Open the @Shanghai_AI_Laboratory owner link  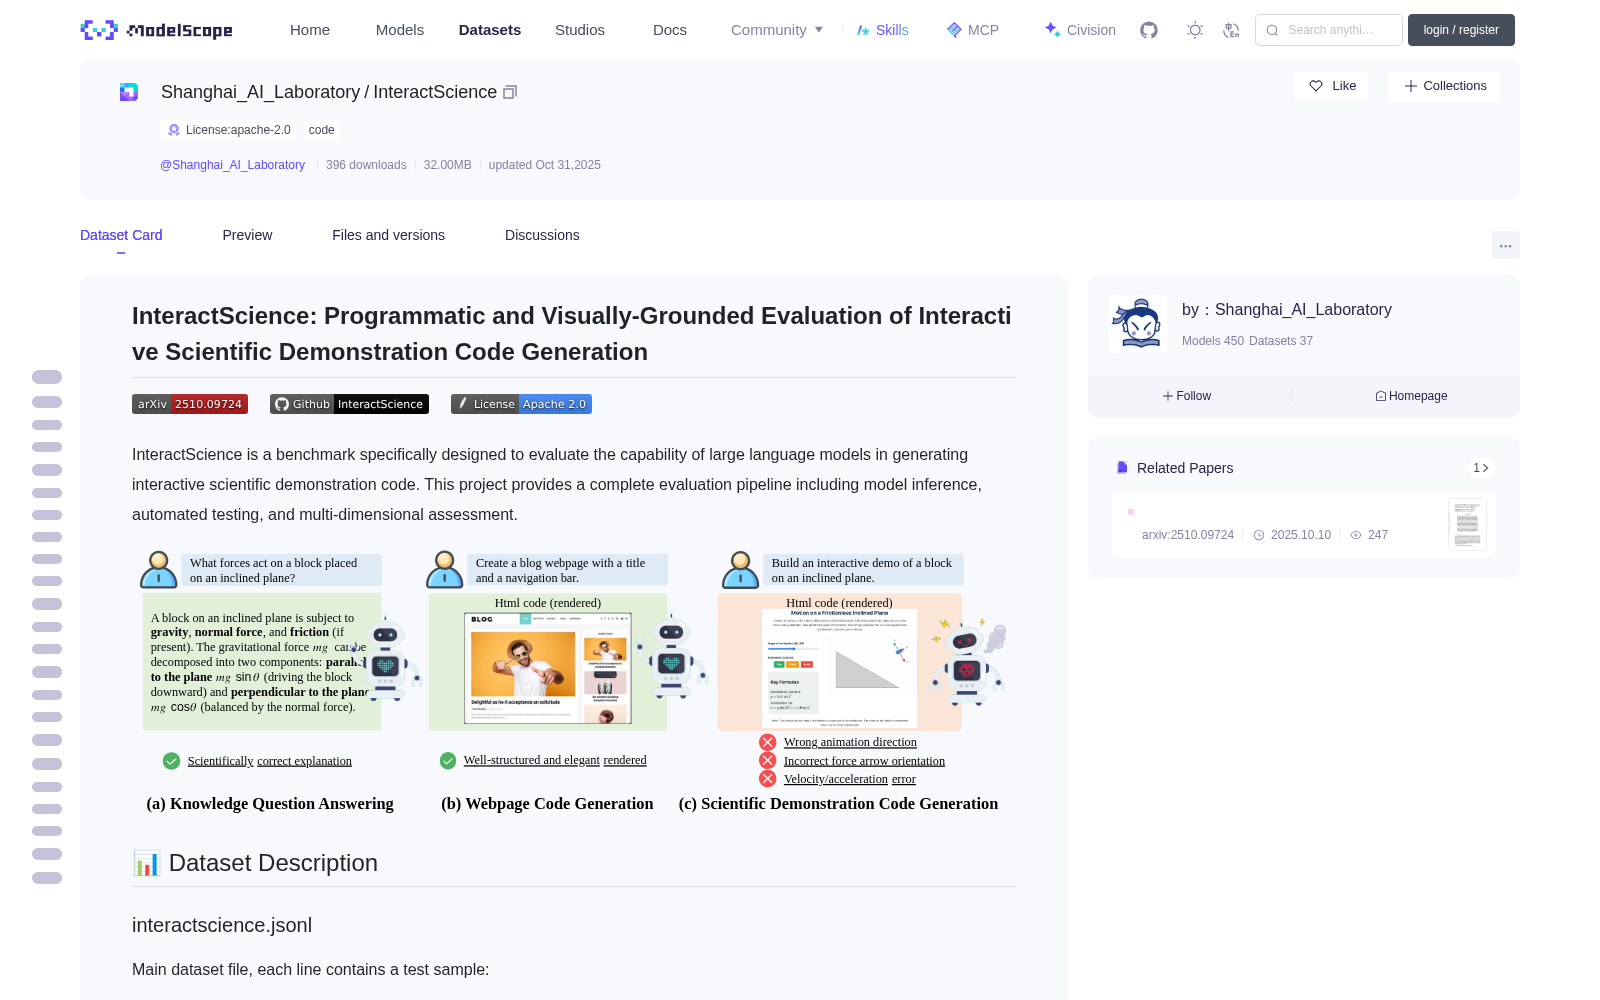point(232,165)
